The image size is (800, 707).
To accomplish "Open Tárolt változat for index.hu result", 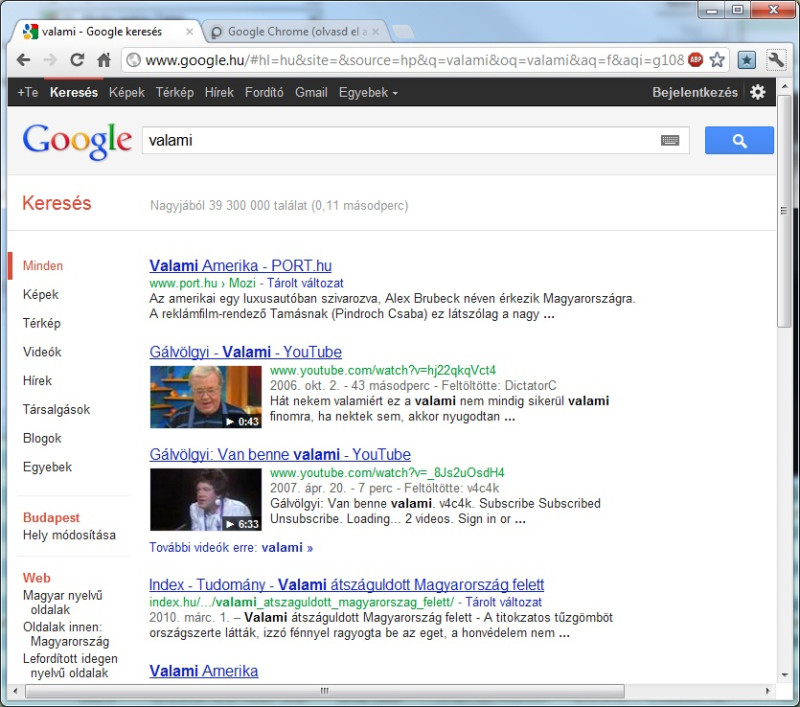I will pos(504,602).
